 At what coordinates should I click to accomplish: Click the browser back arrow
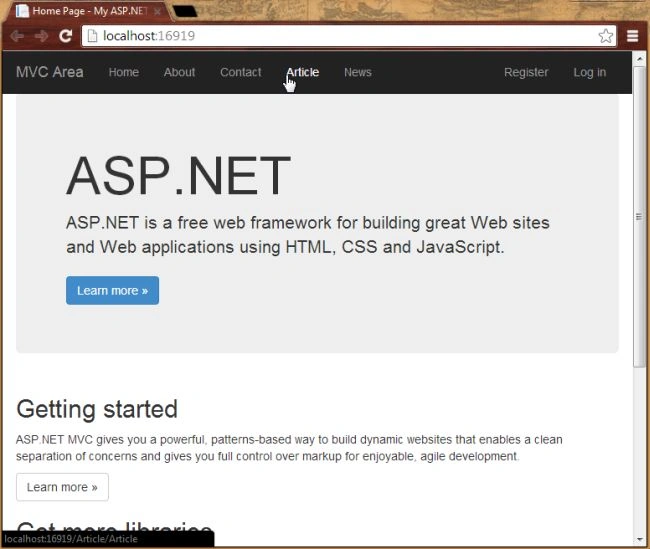(17, 36)
